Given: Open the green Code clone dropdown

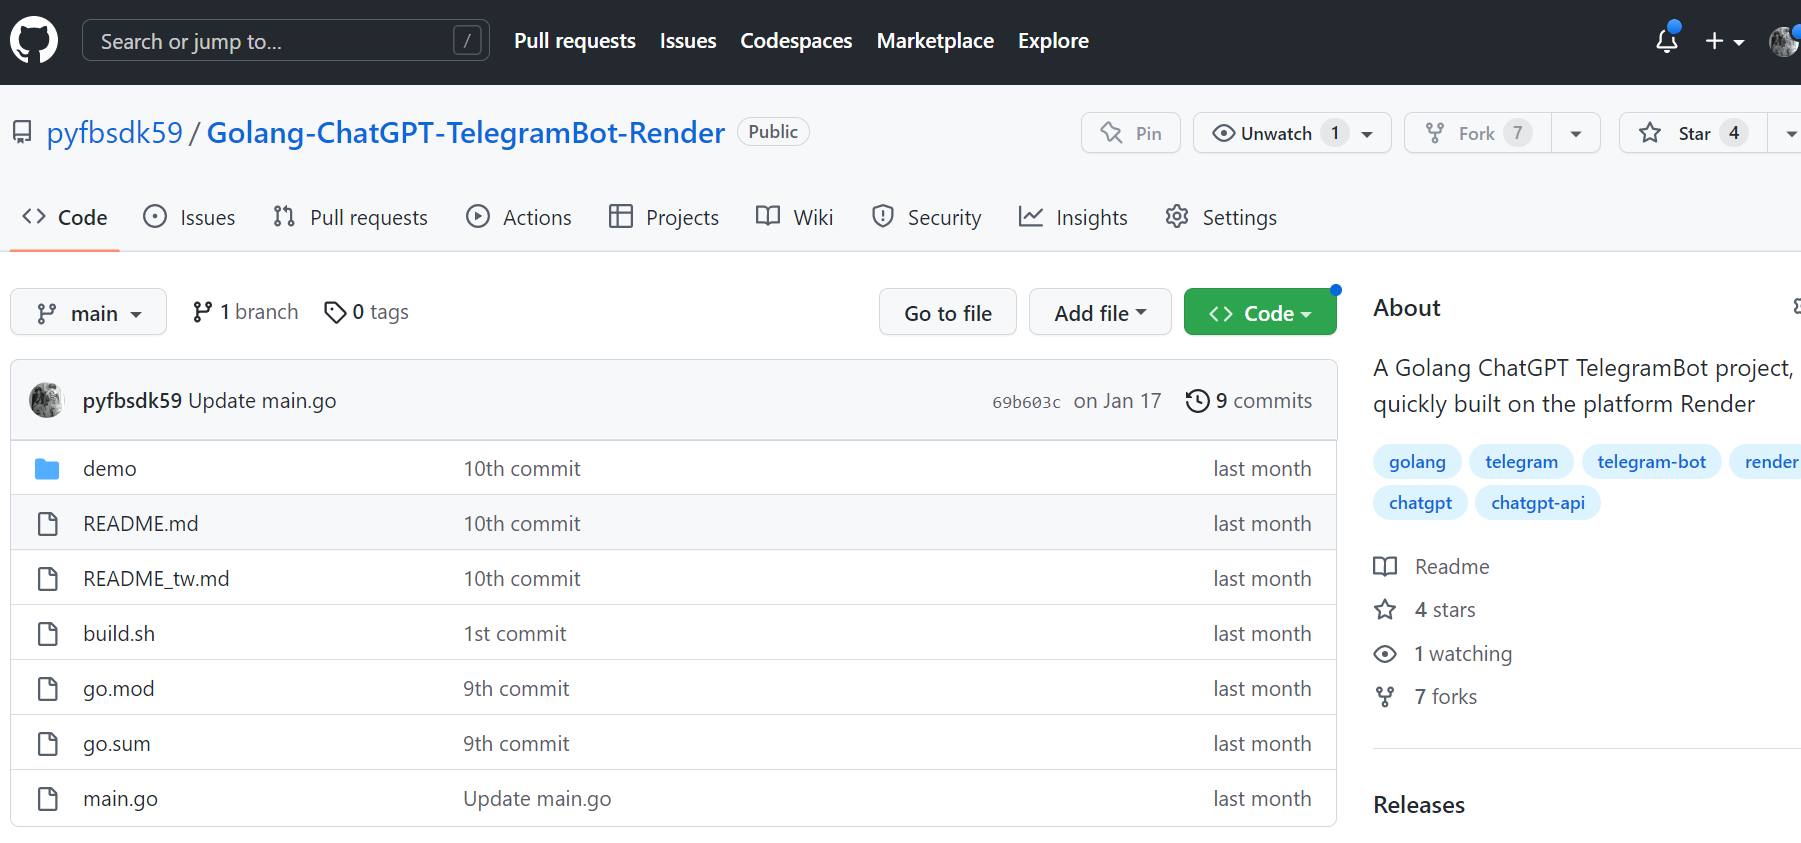Looking at the screenshot, I should click(1260, 313).
